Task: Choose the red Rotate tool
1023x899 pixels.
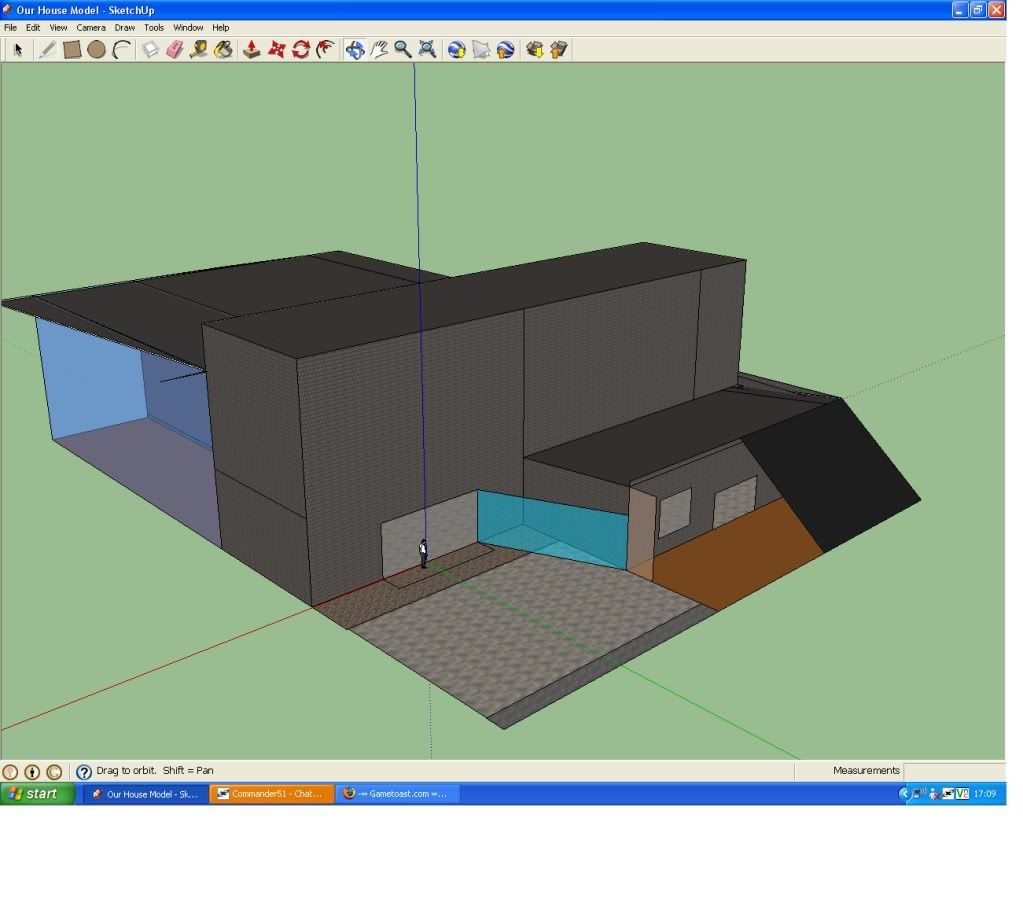Action: (x=301, y=50)
